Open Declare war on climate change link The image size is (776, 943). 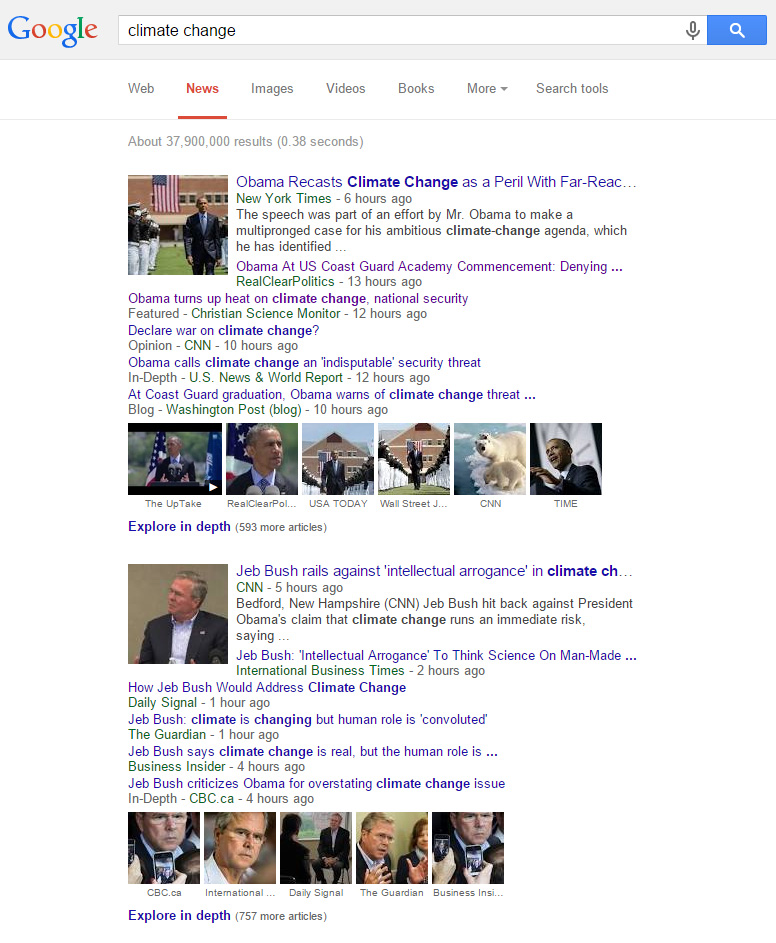coord(223,330)
